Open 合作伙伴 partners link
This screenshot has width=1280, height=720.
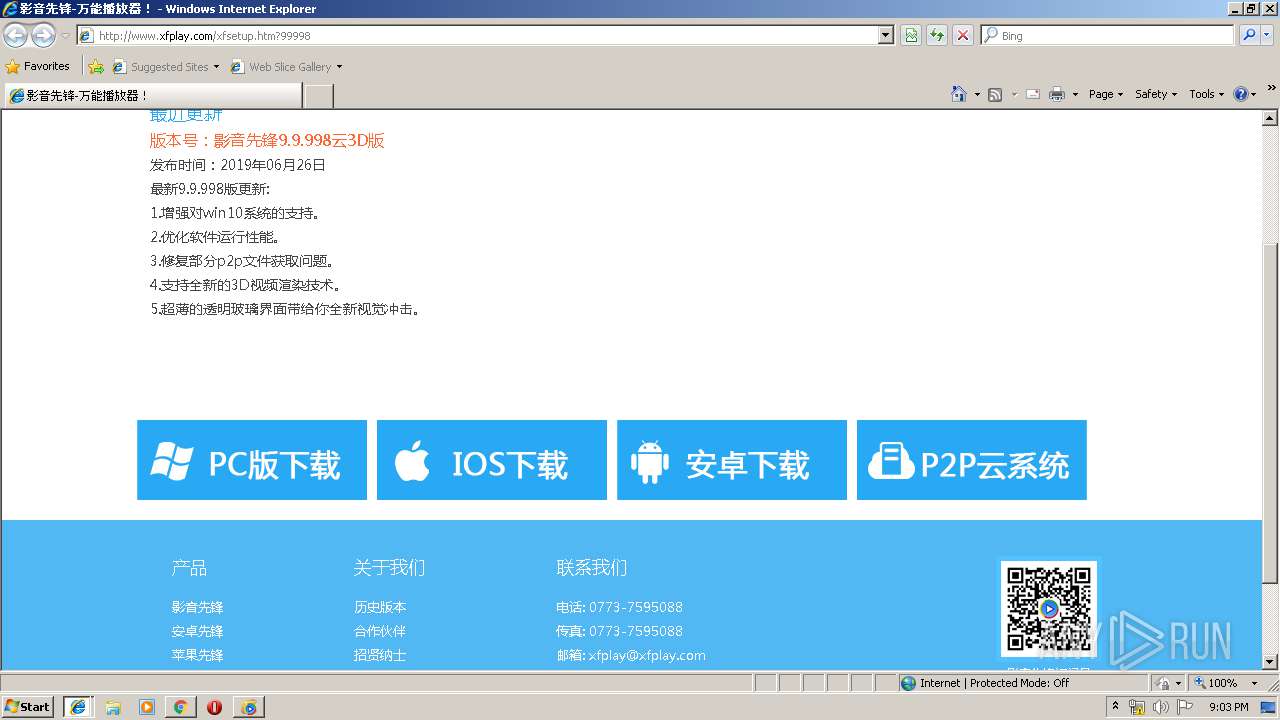tap(380, 631)
